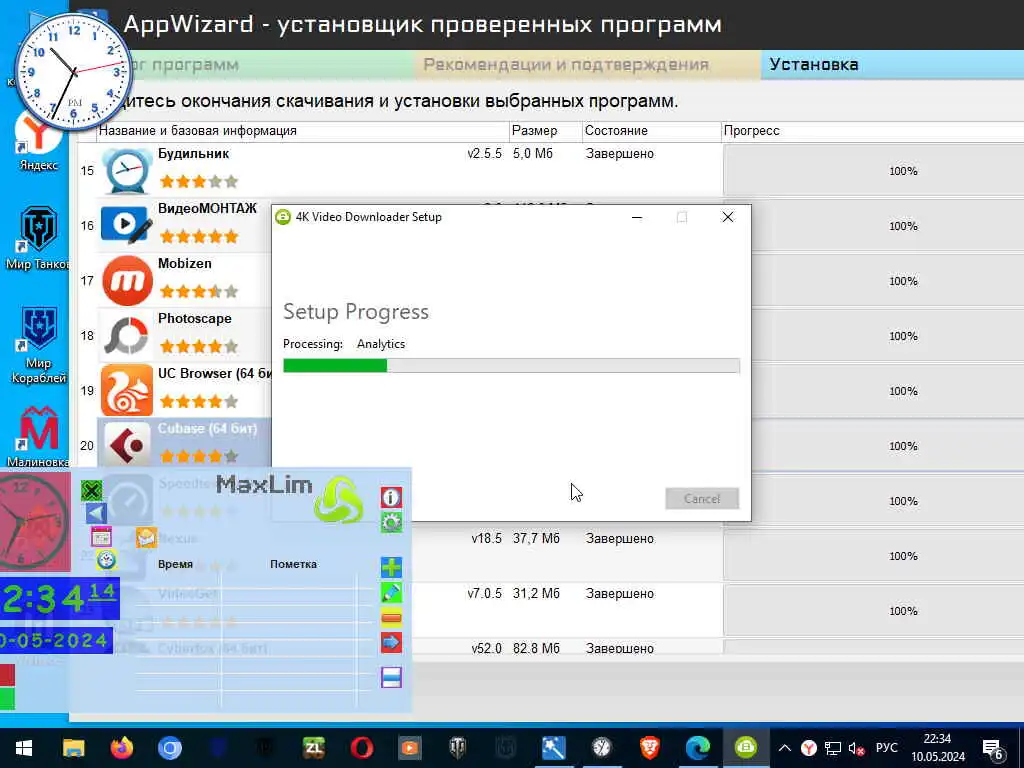This screenshot has height=768, width=1024.
Task: Click MaxLim green X close icon
Action: 92,490
